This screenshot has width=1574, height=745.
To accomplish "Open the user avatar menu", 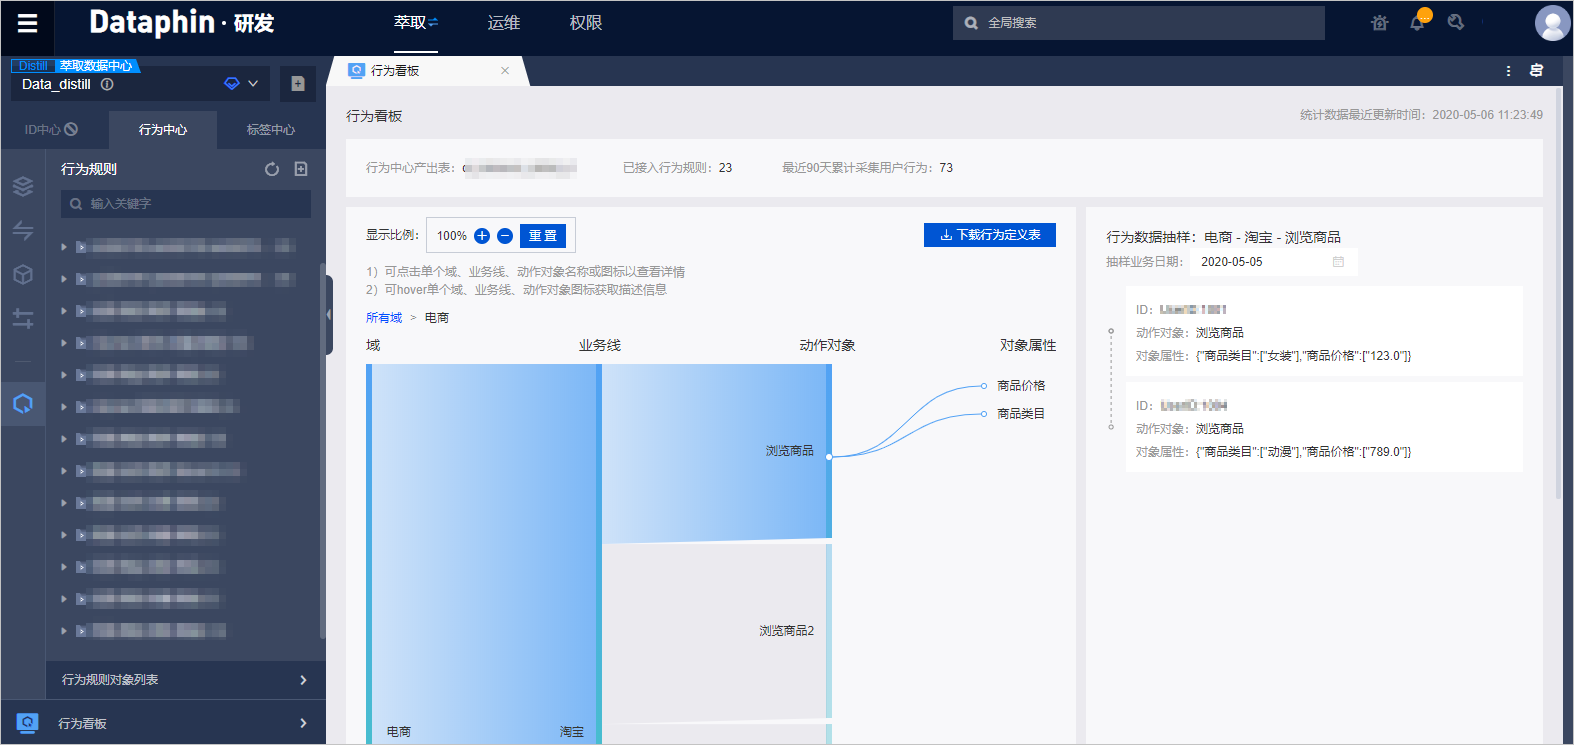I will click(1552, 23).
